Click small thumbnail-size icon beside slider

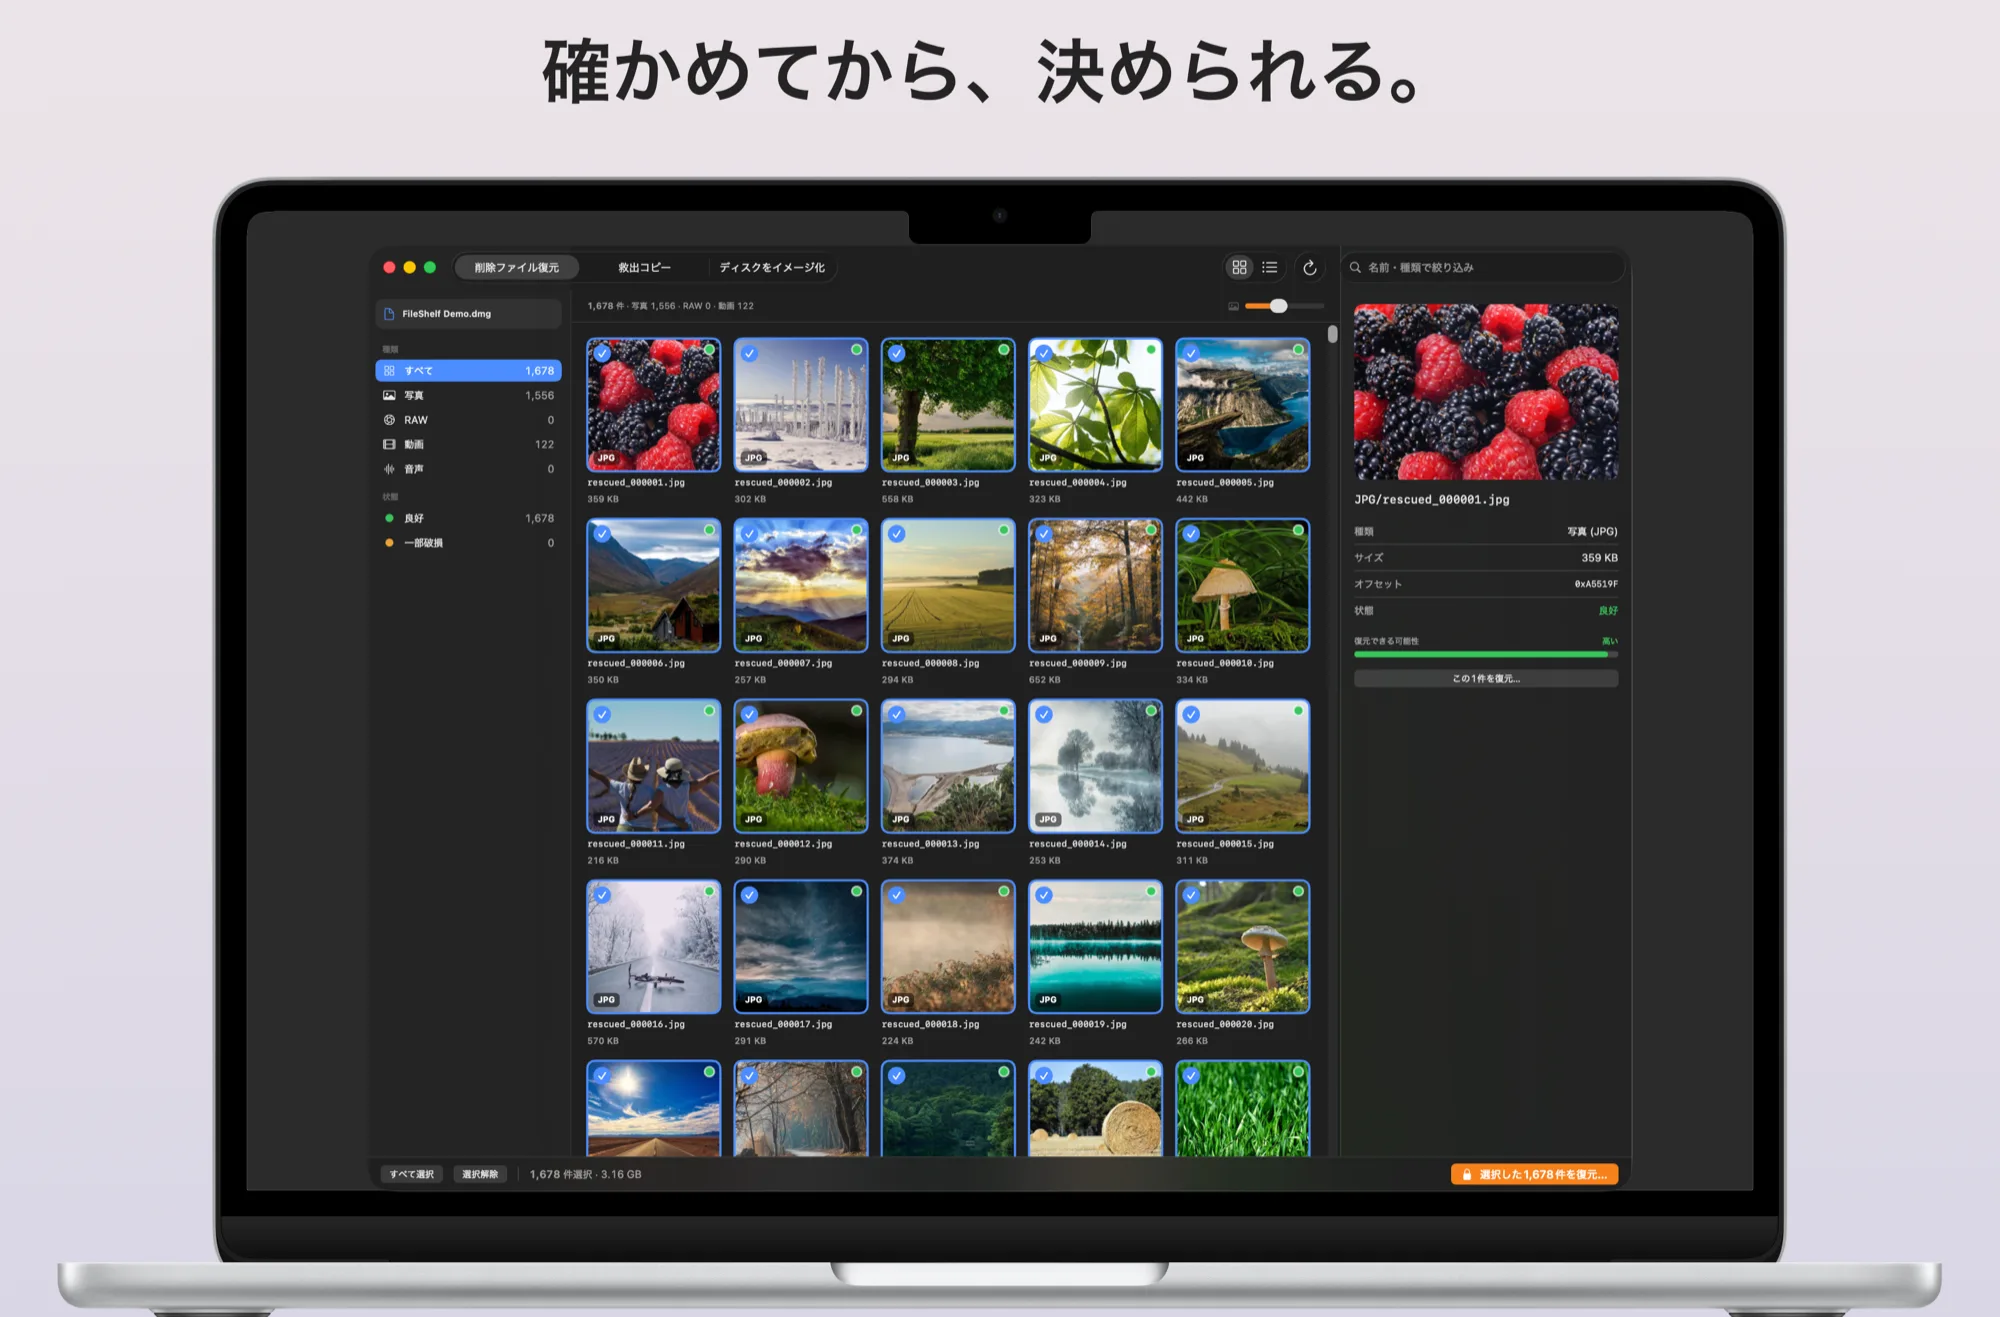click(x=1233, y=306)
